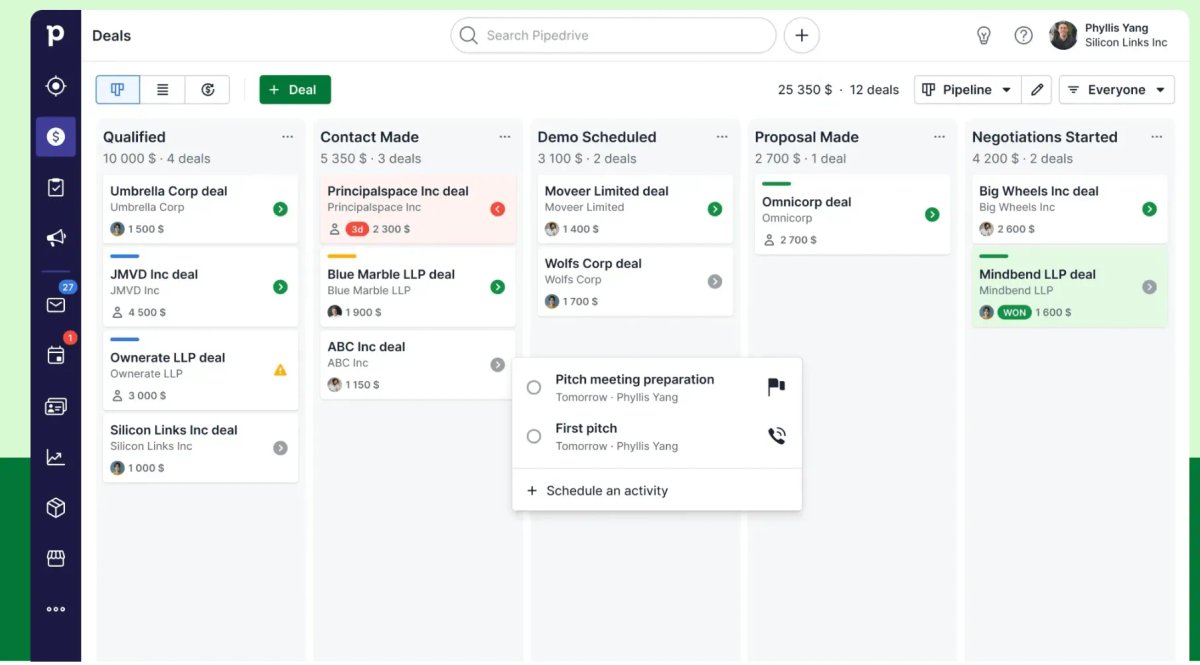Screen dimensions: 1200x665
Task: Click the green add Deal button
Action: click(295, 90)
